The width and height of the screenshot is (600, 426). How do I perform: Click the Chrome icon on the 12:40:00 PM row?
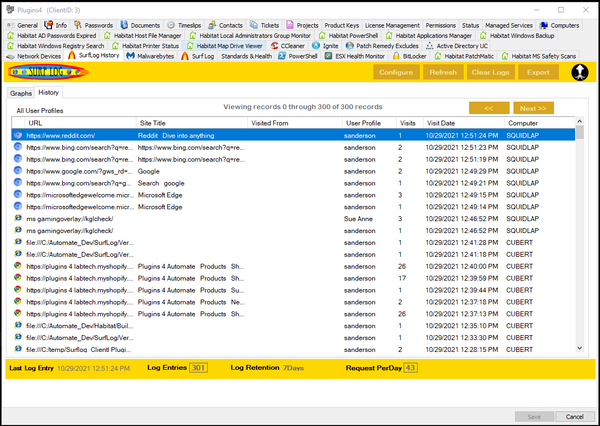click(x=18, y=266)
